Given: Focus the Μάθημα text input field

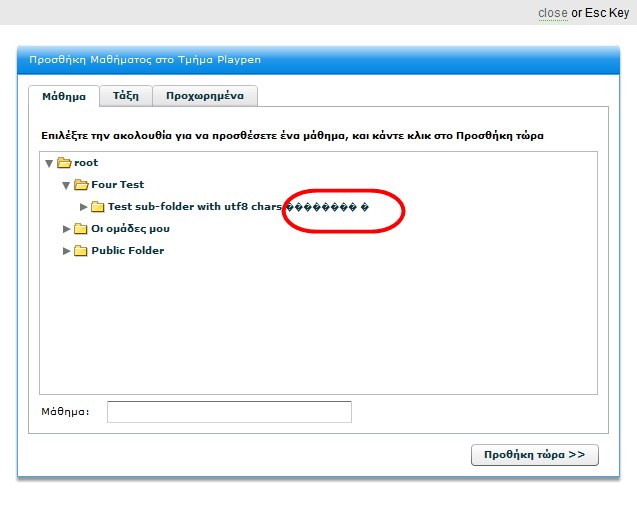Looking at the screenshot, I should coord(229,412).
